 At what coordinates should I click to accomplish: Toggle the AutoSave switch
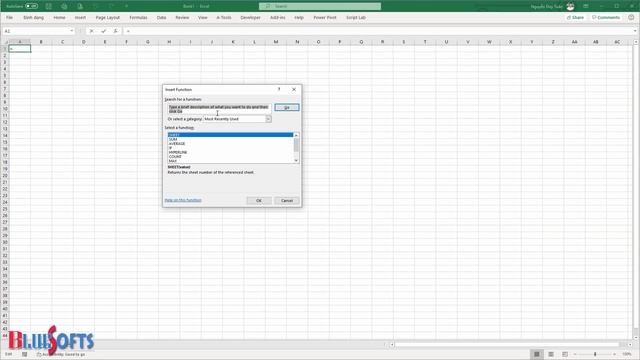coord(31,6)
